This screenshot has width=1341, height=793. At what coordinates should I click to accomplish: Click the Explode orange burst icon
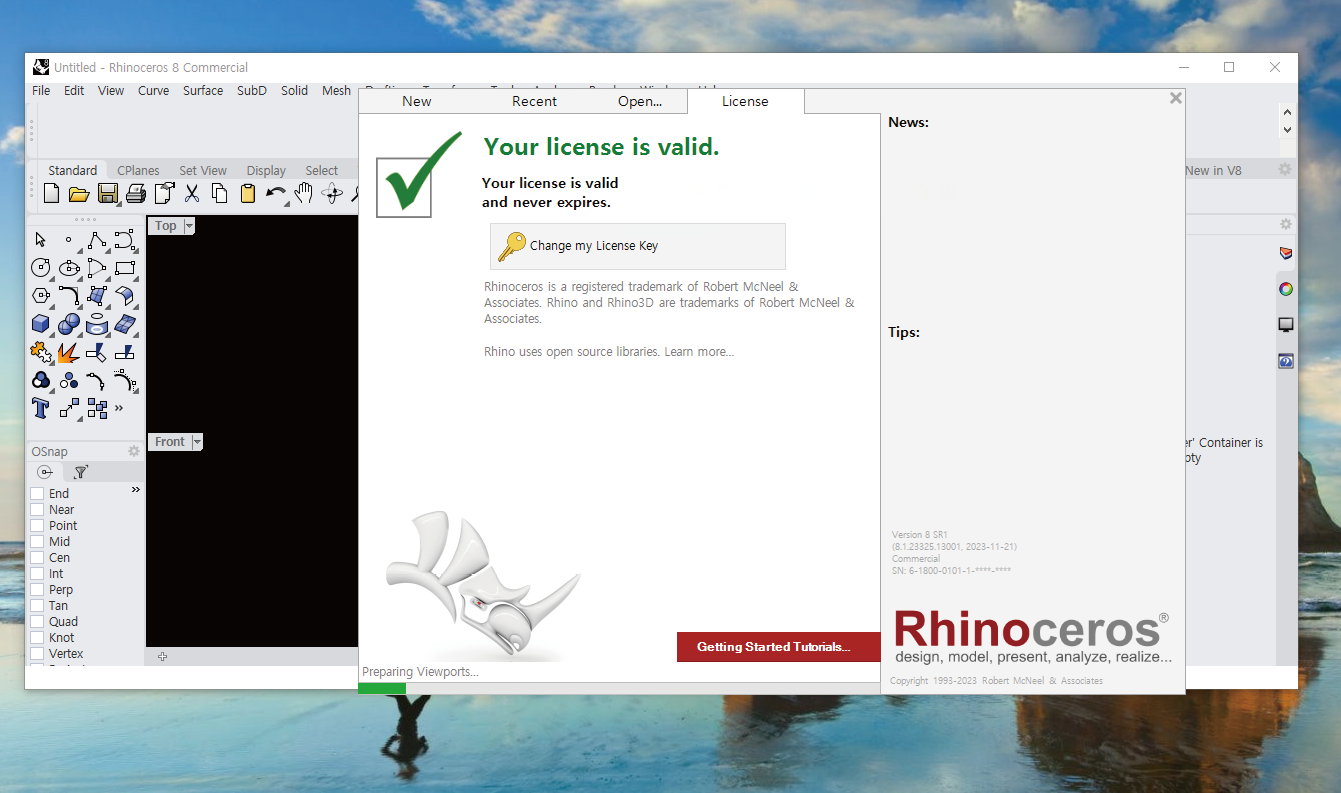coord(69,352)
